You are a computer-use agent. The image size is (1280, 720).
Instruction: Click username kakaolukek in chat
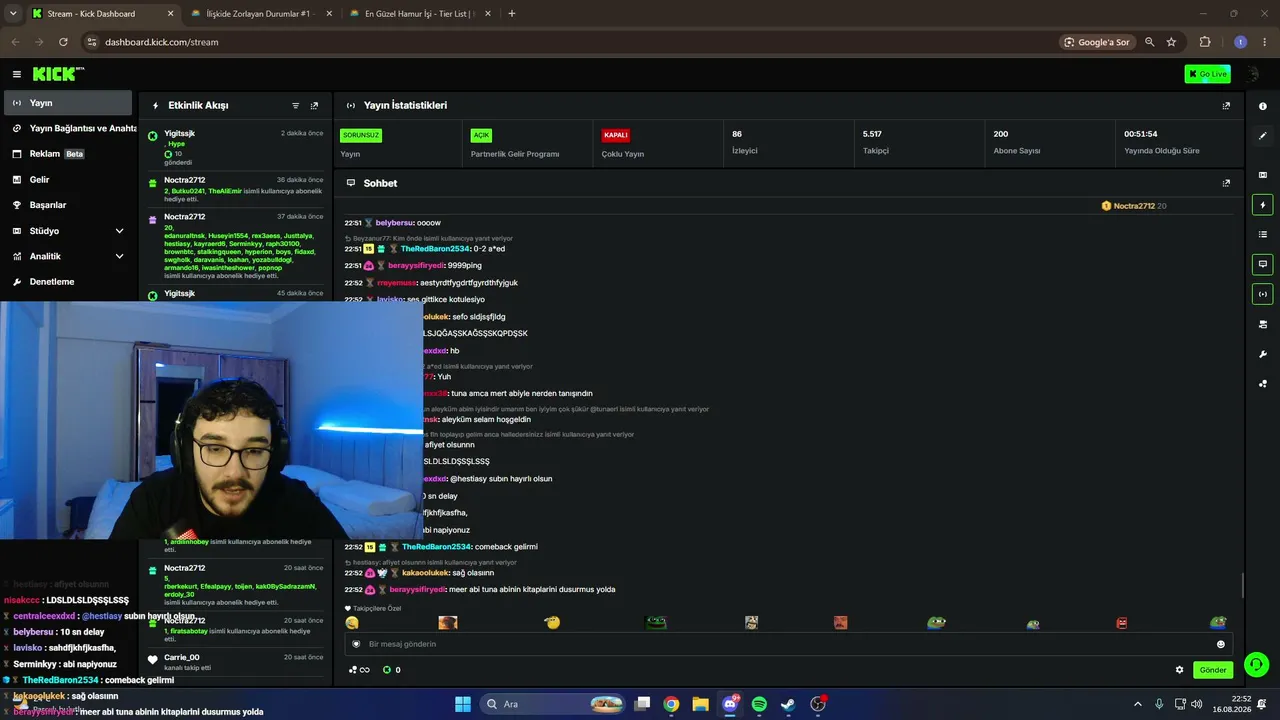point(428,573)
